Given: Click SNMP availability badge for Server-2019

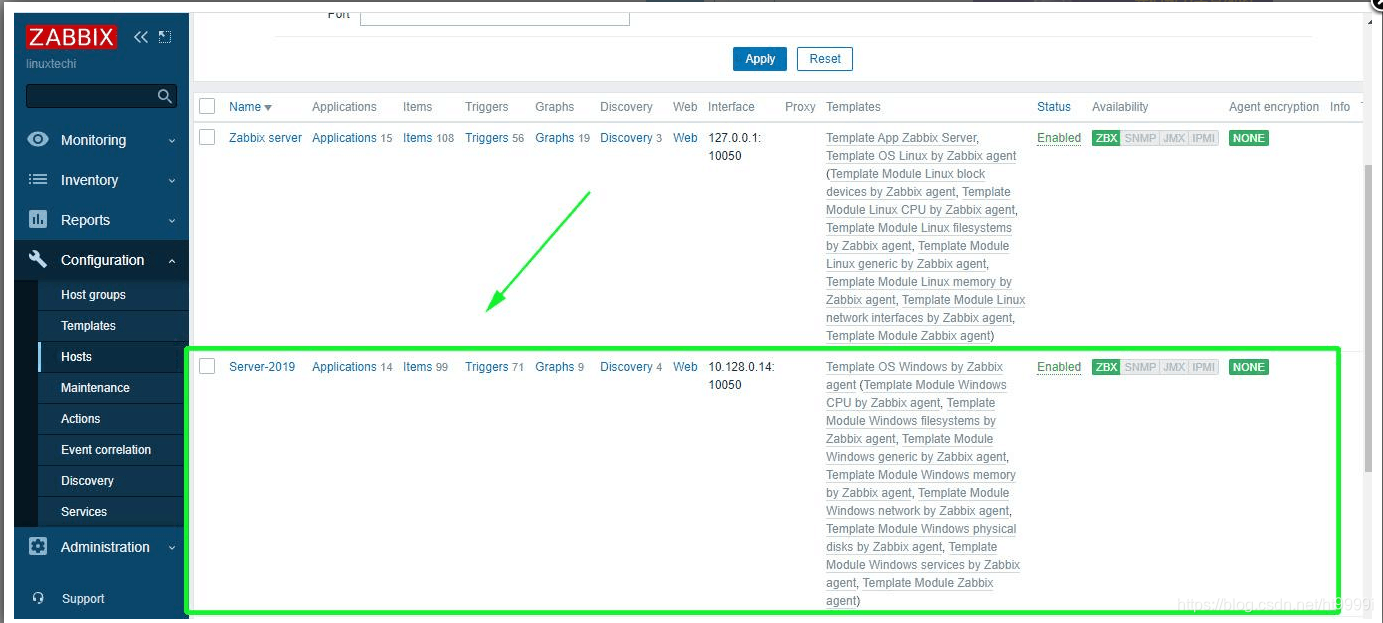Looking at the screenshot, I should pyautogui.click(x=1140, y=367).
